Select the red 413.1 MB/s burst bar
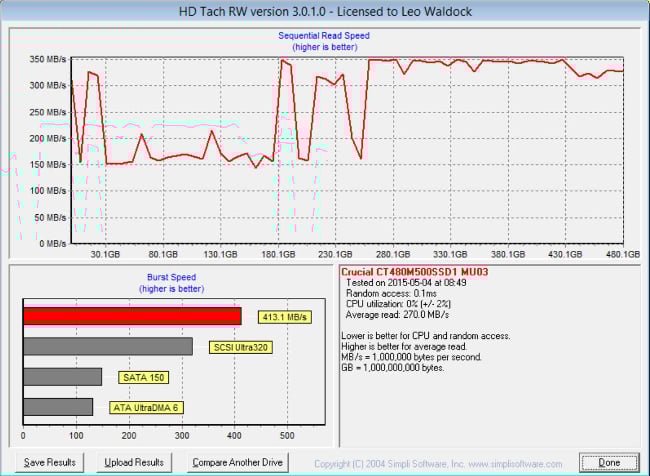Image resolution: width=650 pixels, height=476 pixels. (x=132, y=316)
